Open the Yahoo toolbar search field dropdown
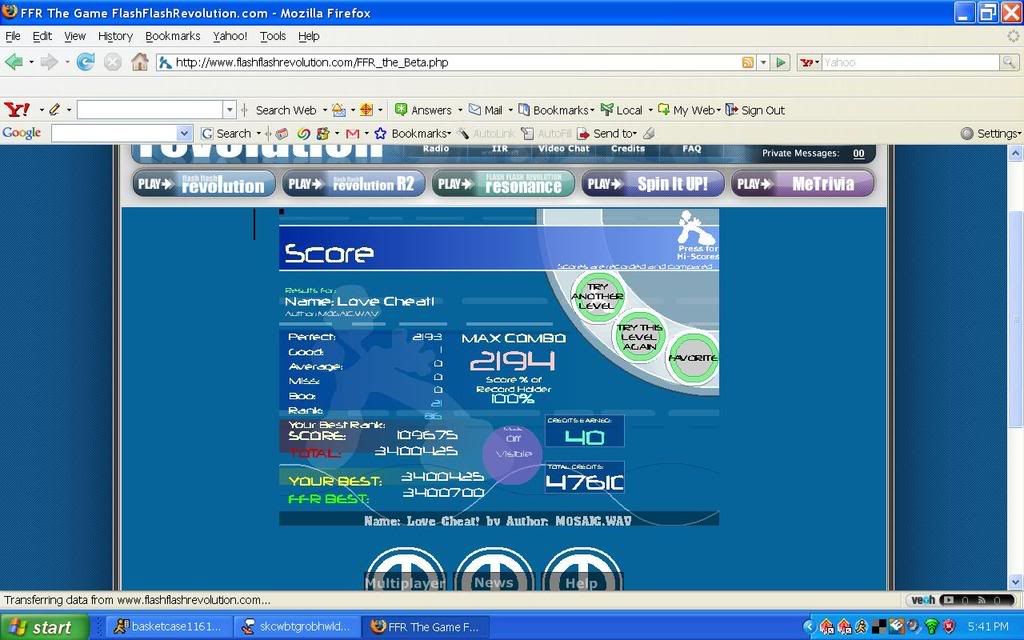 pyautogui.click(x=230, y=110)
